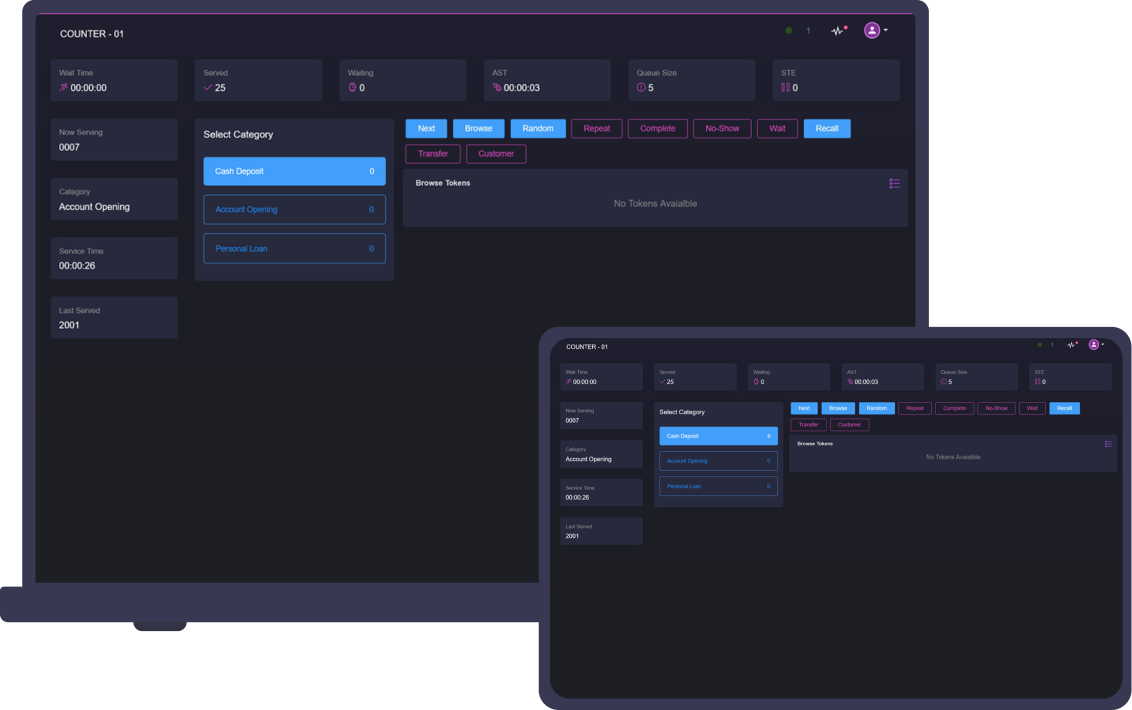Viewport: 1132px width, 710px height.
Task: Click STE bars icon on laptop
Action: click(x=785, y=87)
